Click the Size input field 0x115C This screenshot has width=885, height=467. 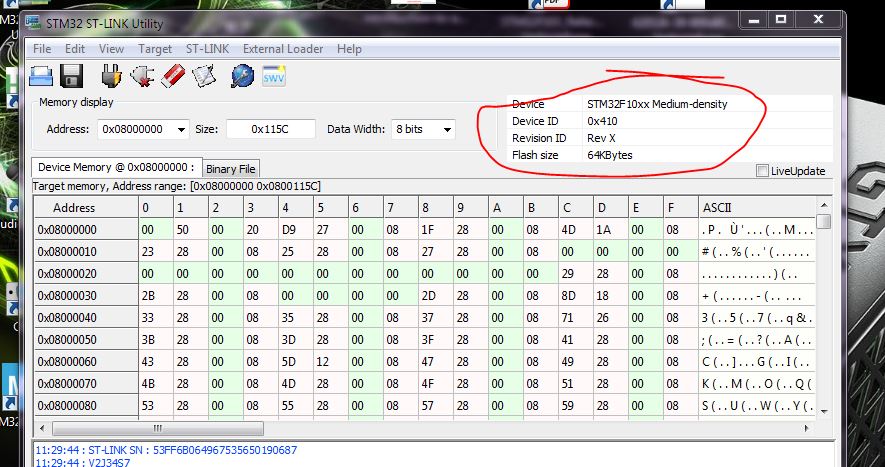[271, 129]
